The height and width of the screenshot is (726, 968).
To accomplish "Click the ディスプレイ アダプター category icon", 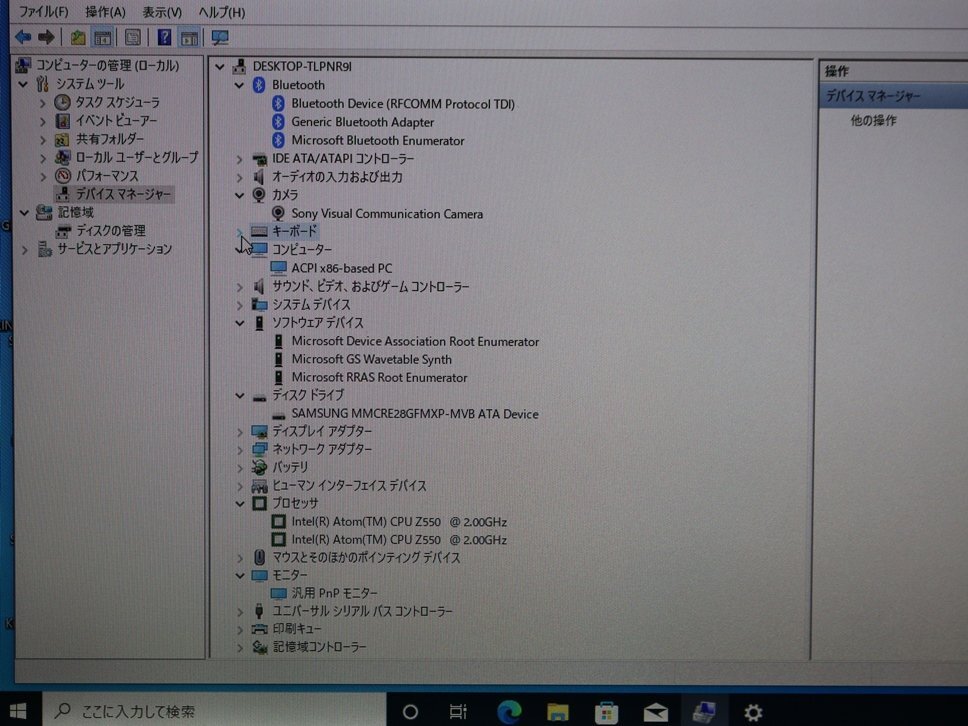I will click(259, 432).
